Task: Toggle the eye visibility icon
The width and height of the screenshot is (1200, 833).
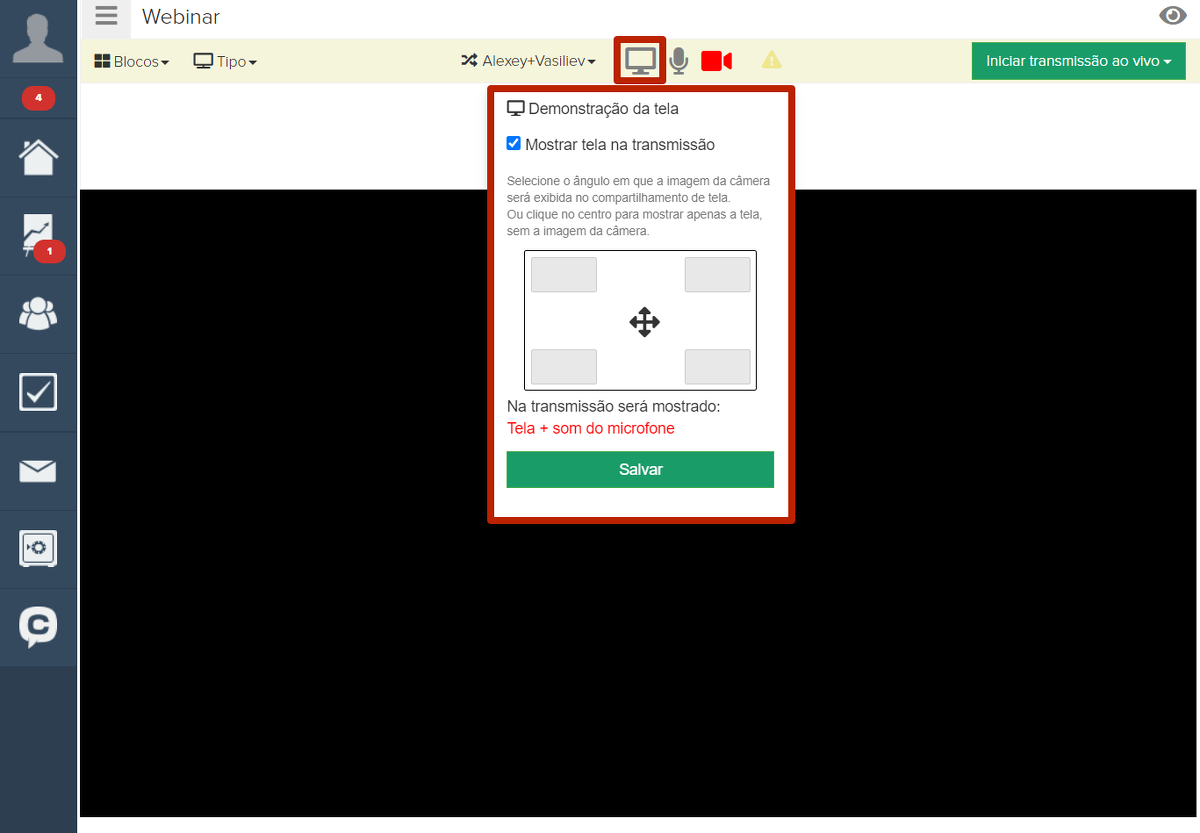Action: [1172, 16]
